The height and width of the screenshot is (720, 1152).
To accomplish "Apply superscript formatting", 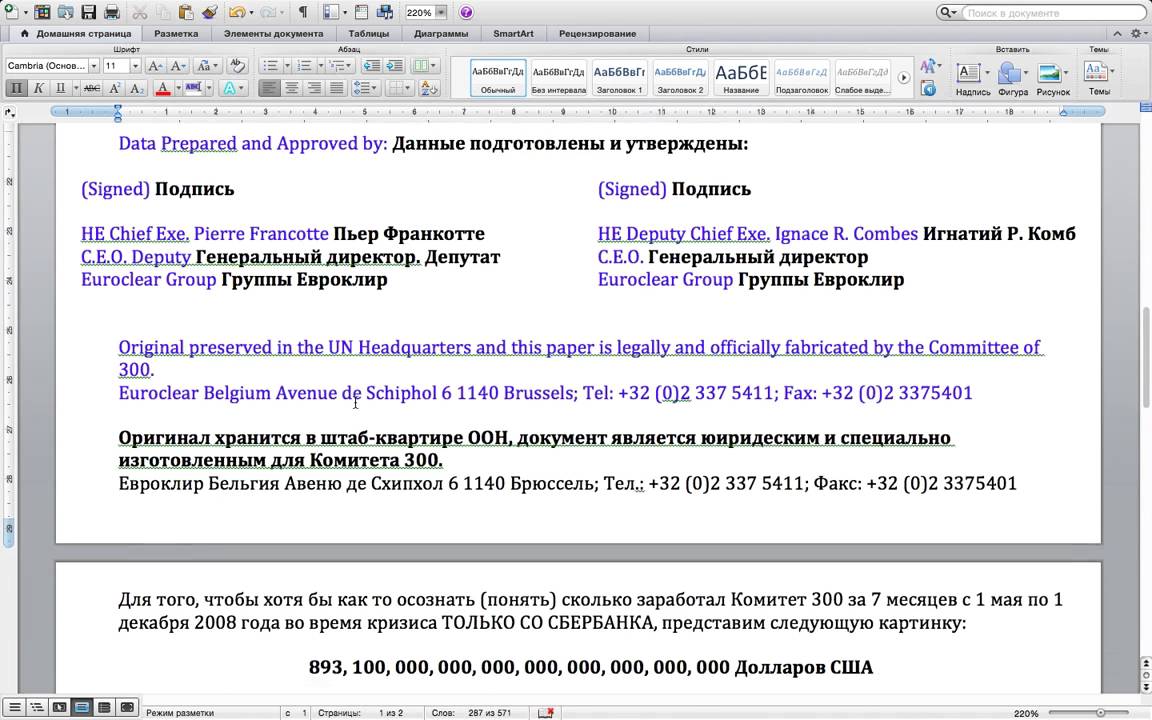I will pyautogui.click(x=115, y=88).
